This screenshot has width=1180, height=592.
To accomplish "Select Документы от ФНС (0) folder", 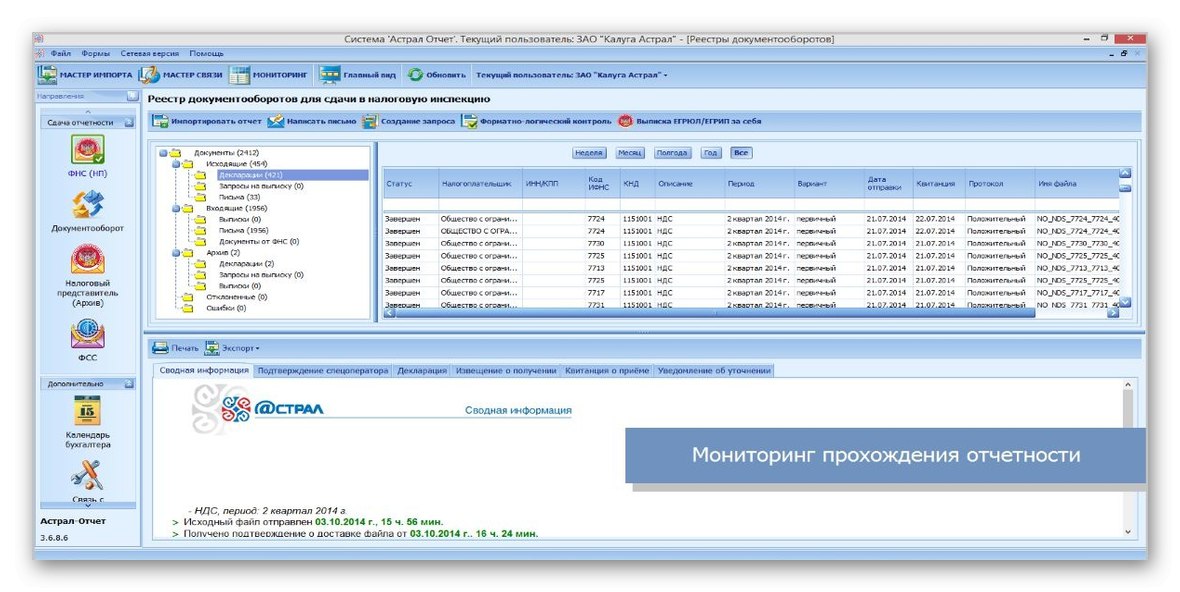I will point(259,241).
